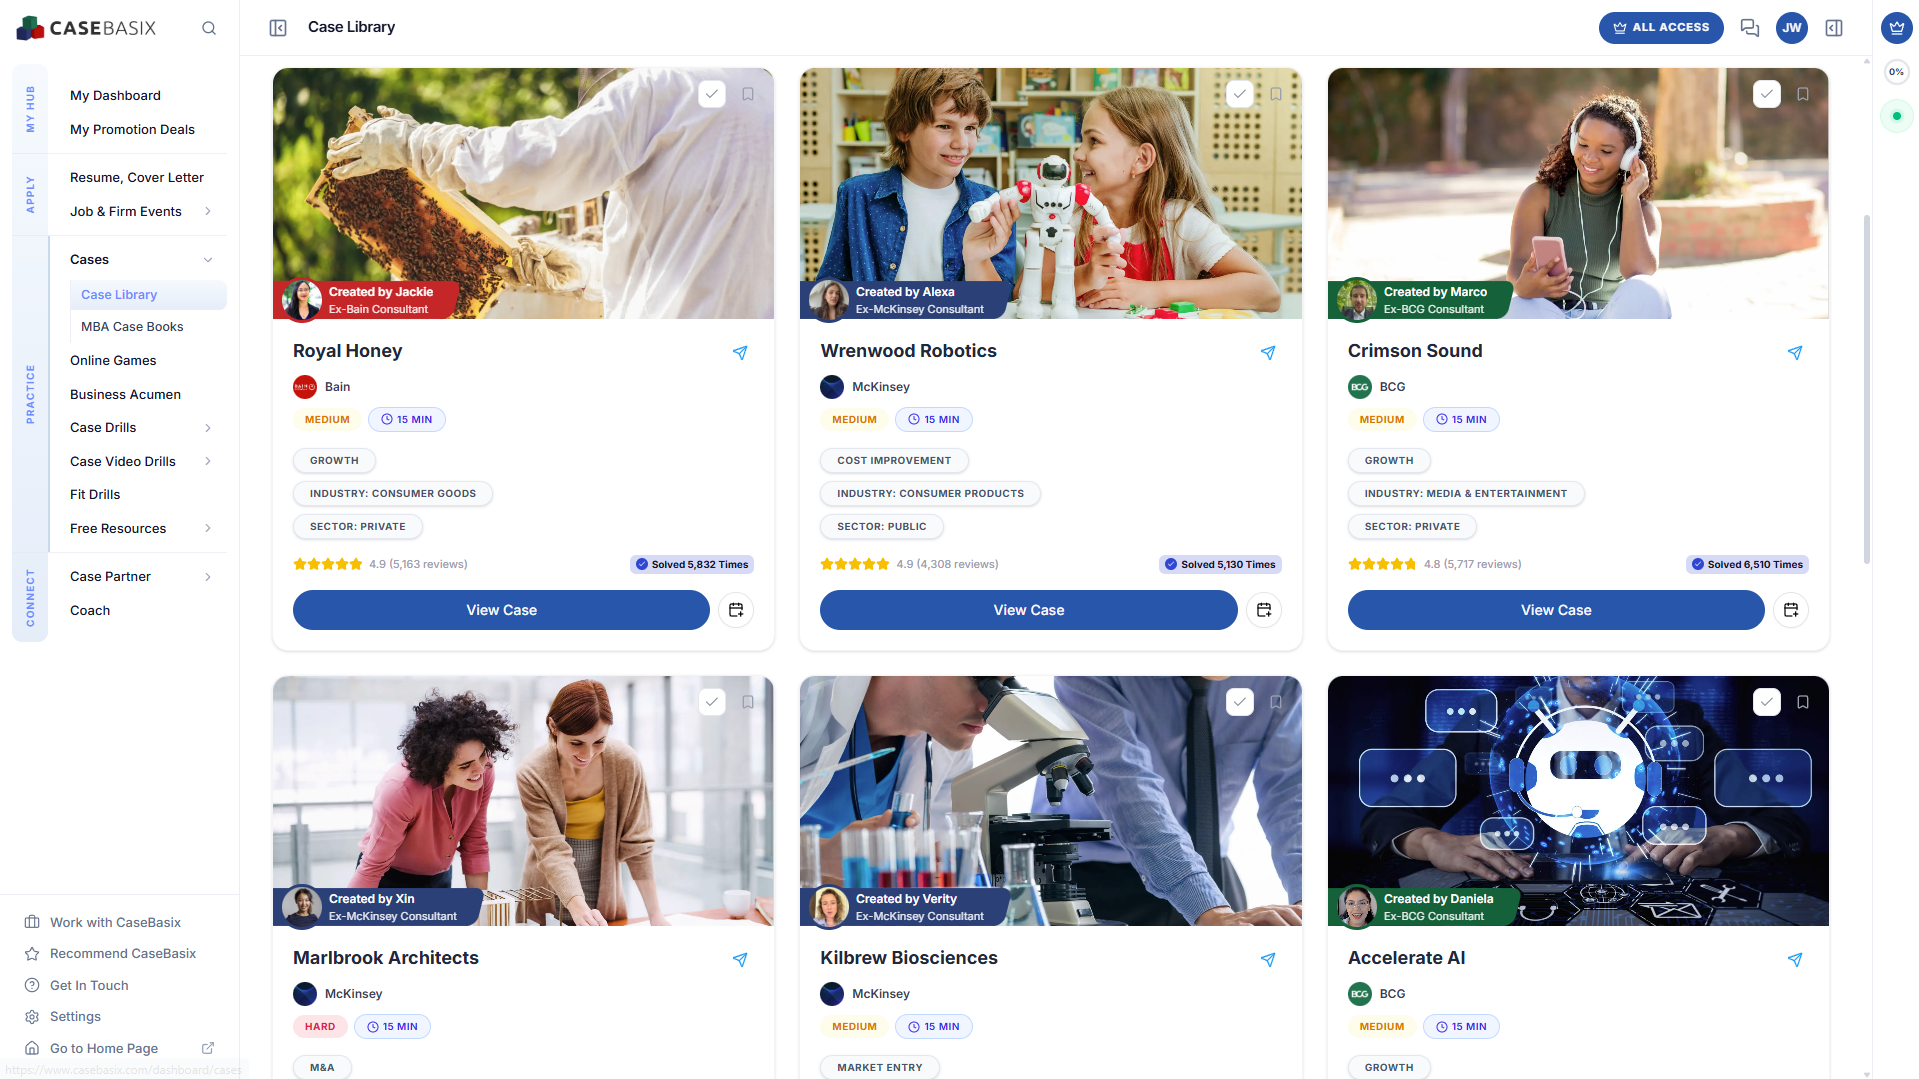Mark Accelerate AI as completed checkbox
Screen dimensions: 1919x1079
coord(1767,702)
